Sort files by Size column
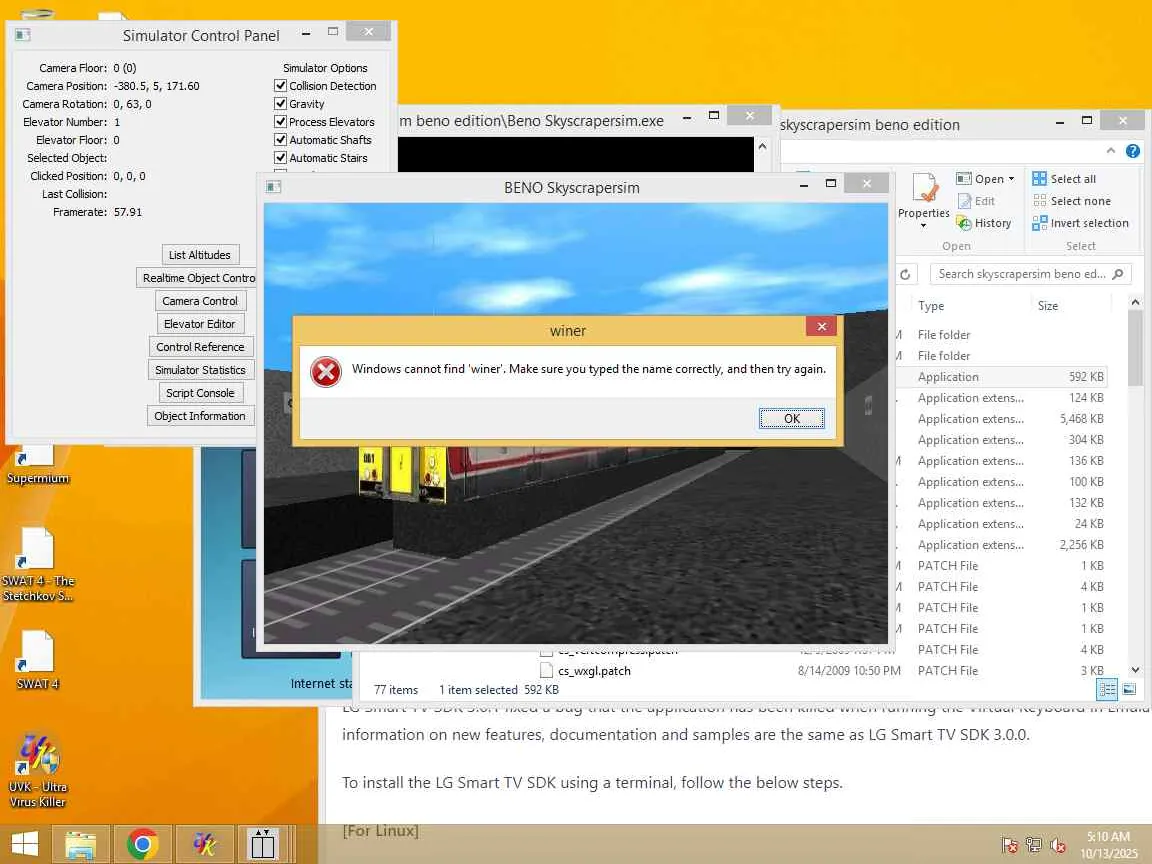The width and height of the screenshot is (1152, 864). 1048,306
